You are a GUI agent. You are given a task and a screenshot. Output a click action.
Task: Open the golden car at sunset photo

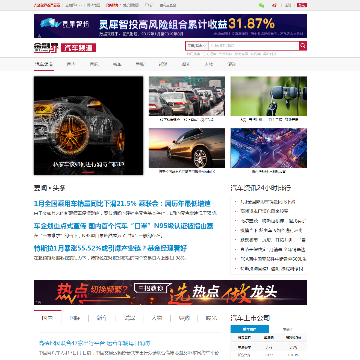pyautogui.click(x=187, y=148)
